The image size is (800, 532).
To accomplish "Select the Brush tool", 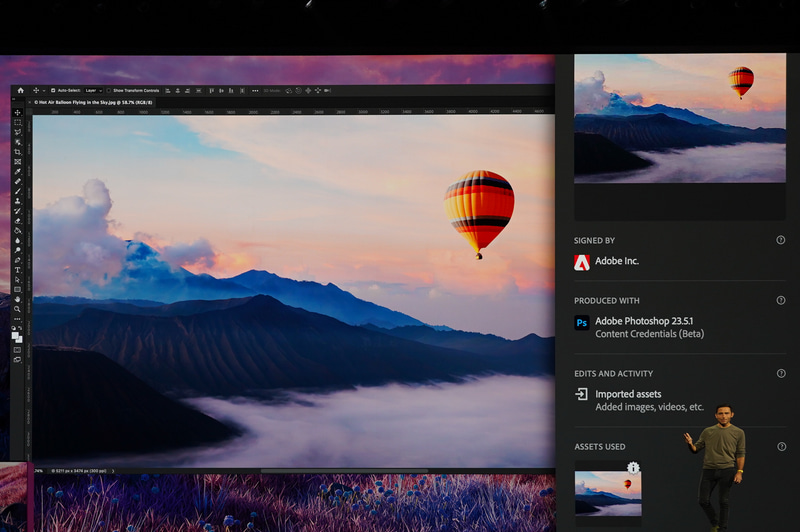I will 17,191.
